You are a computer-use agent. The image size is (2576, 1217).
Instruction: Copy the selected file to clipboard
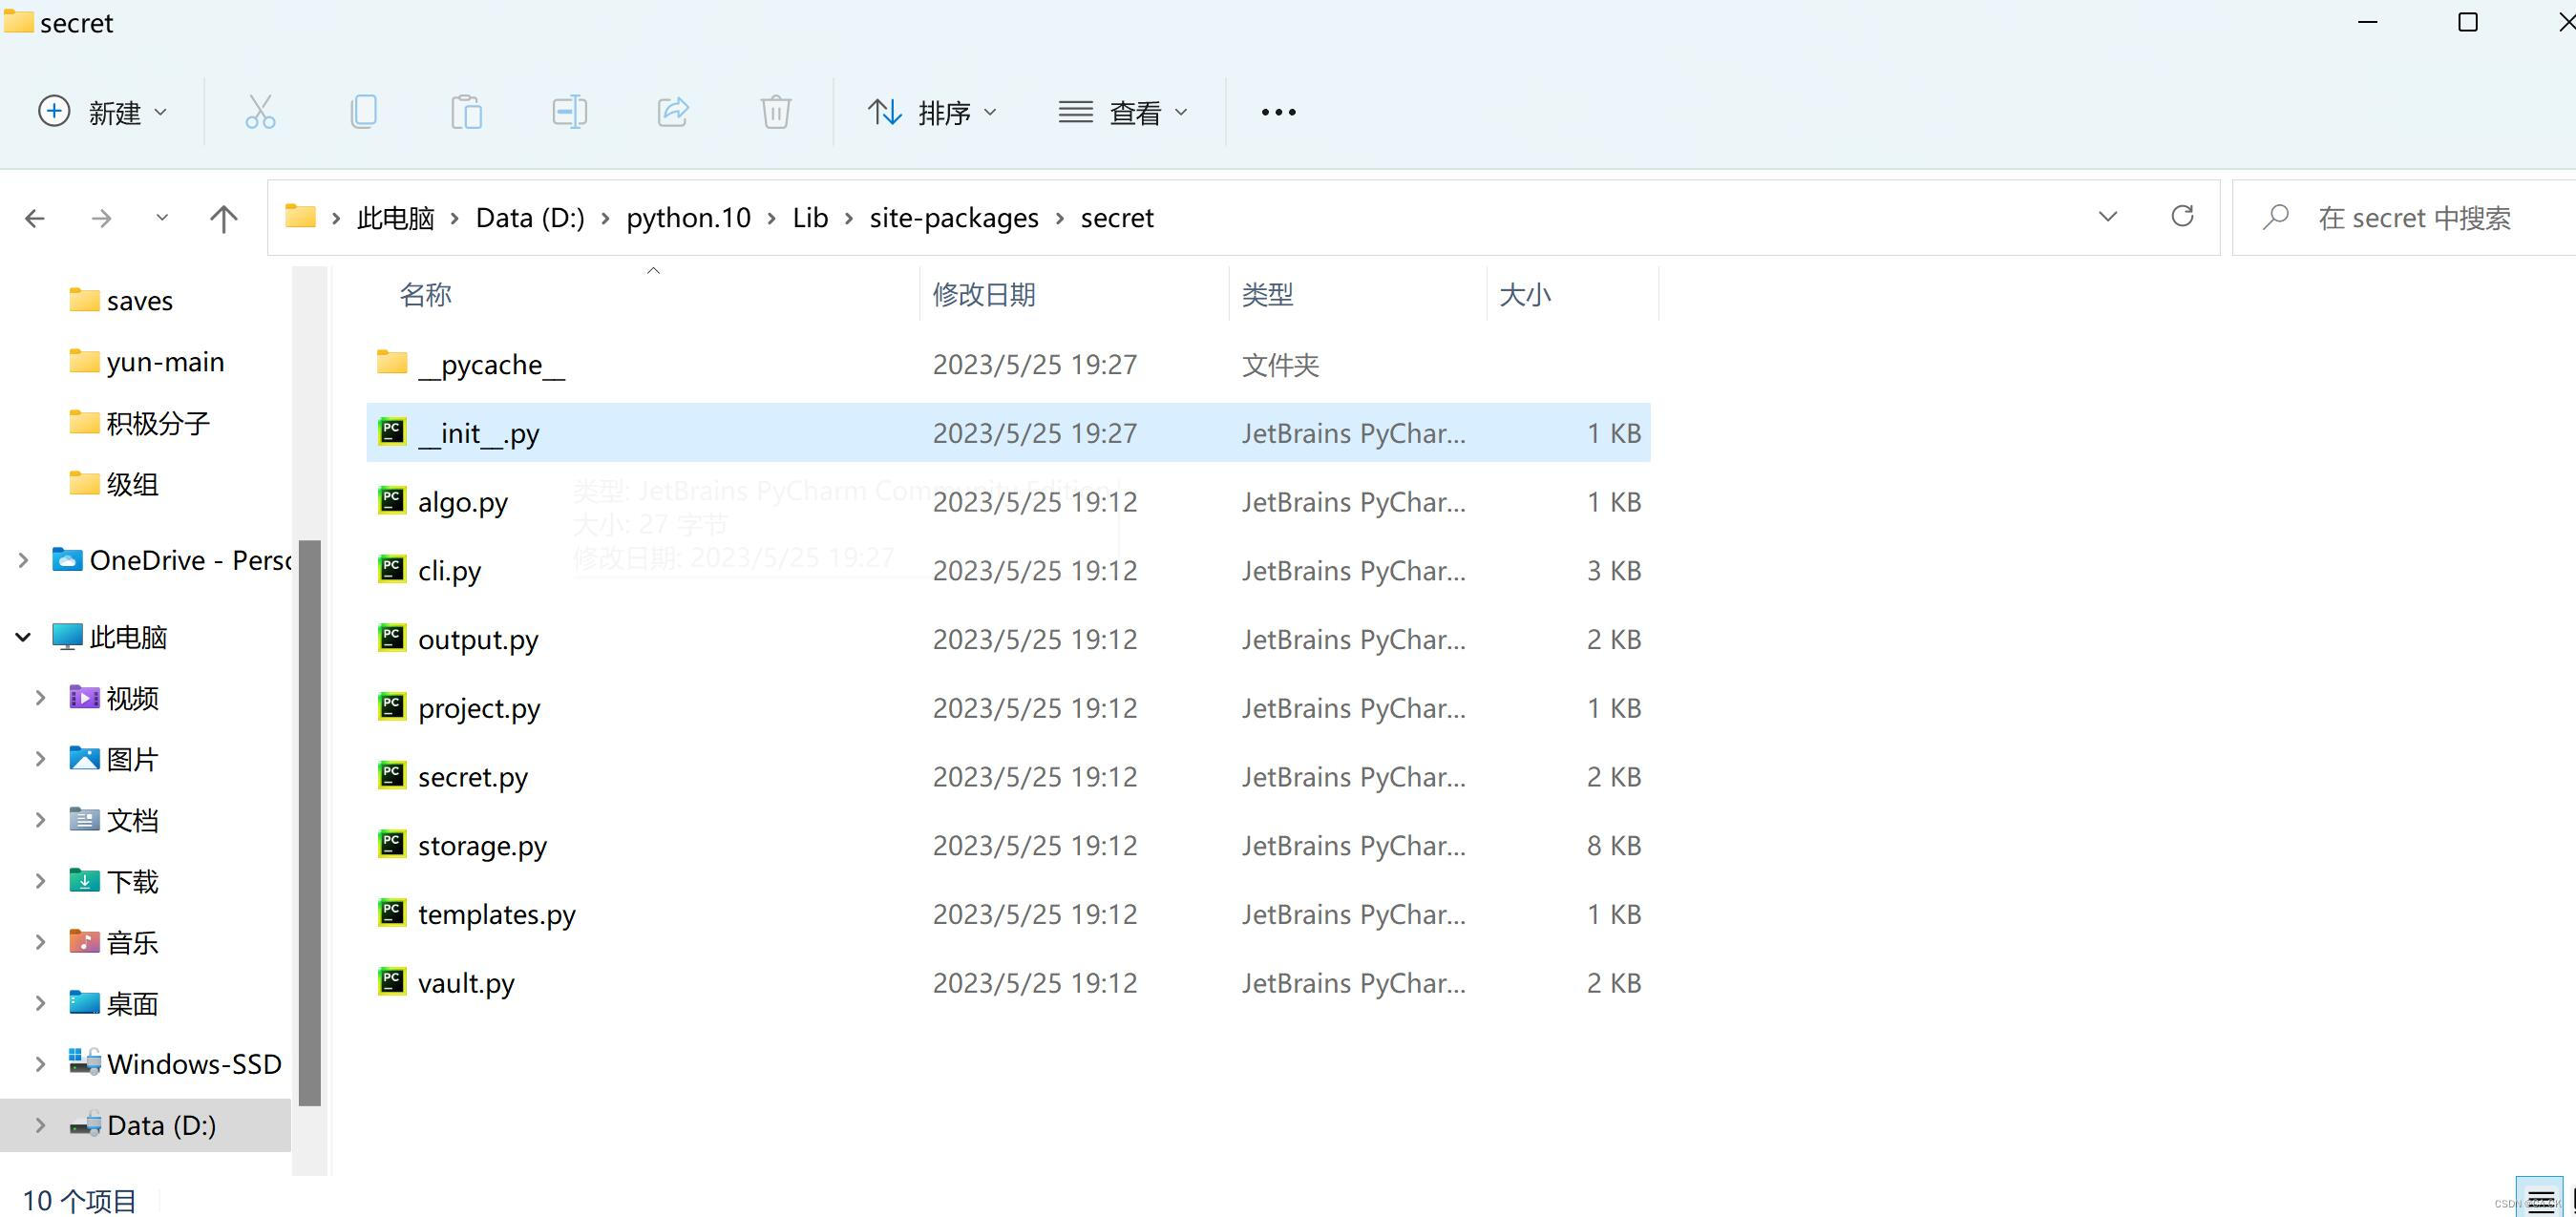click(363, 111)
